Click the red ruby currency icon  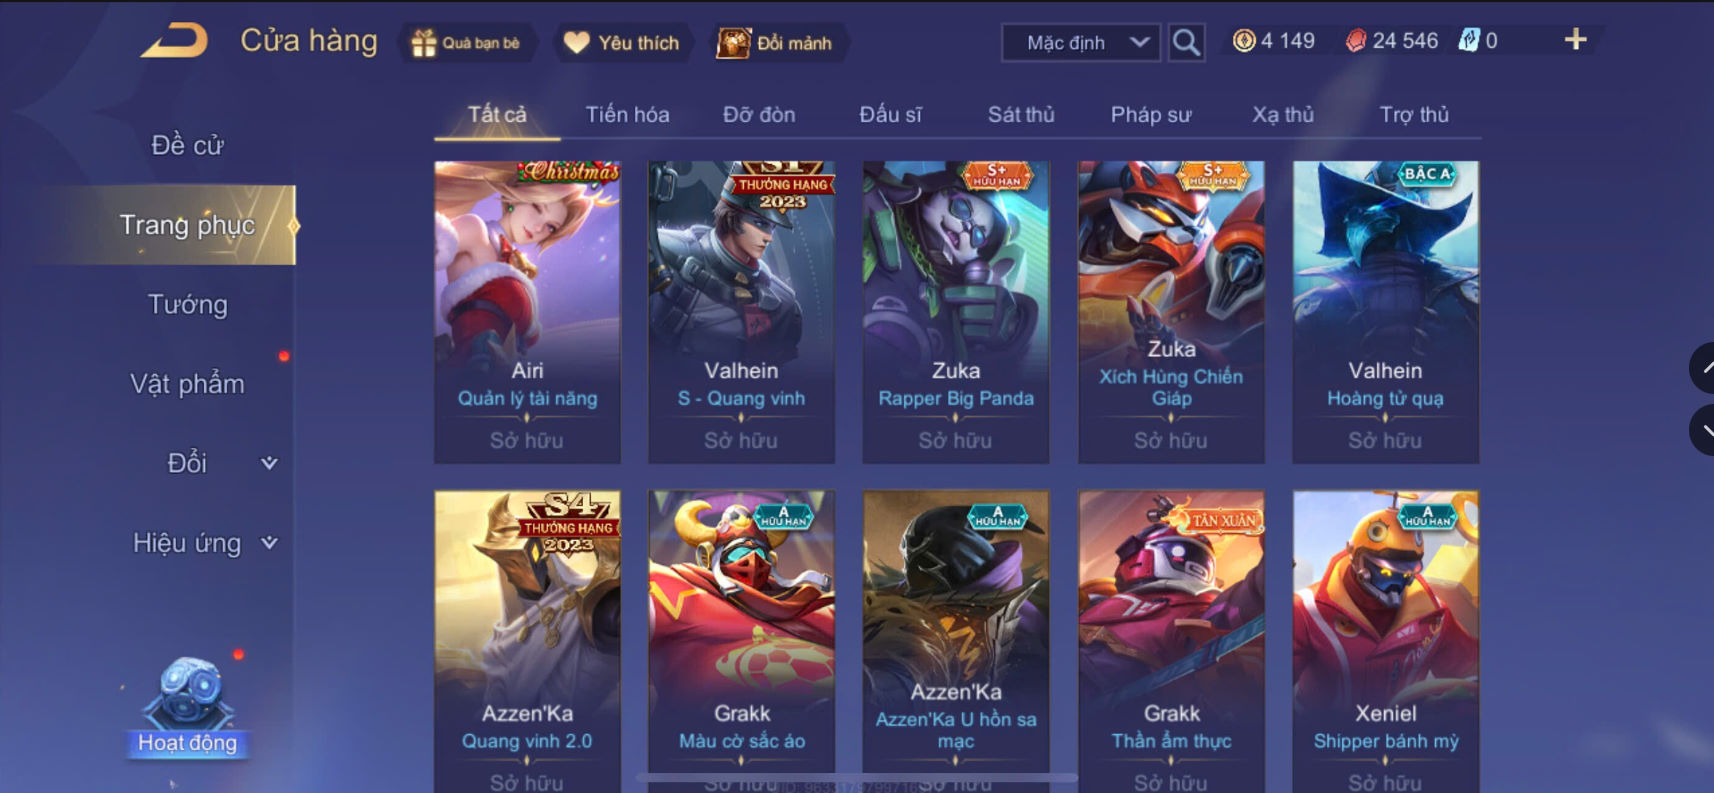click(x=1355, y=40)
